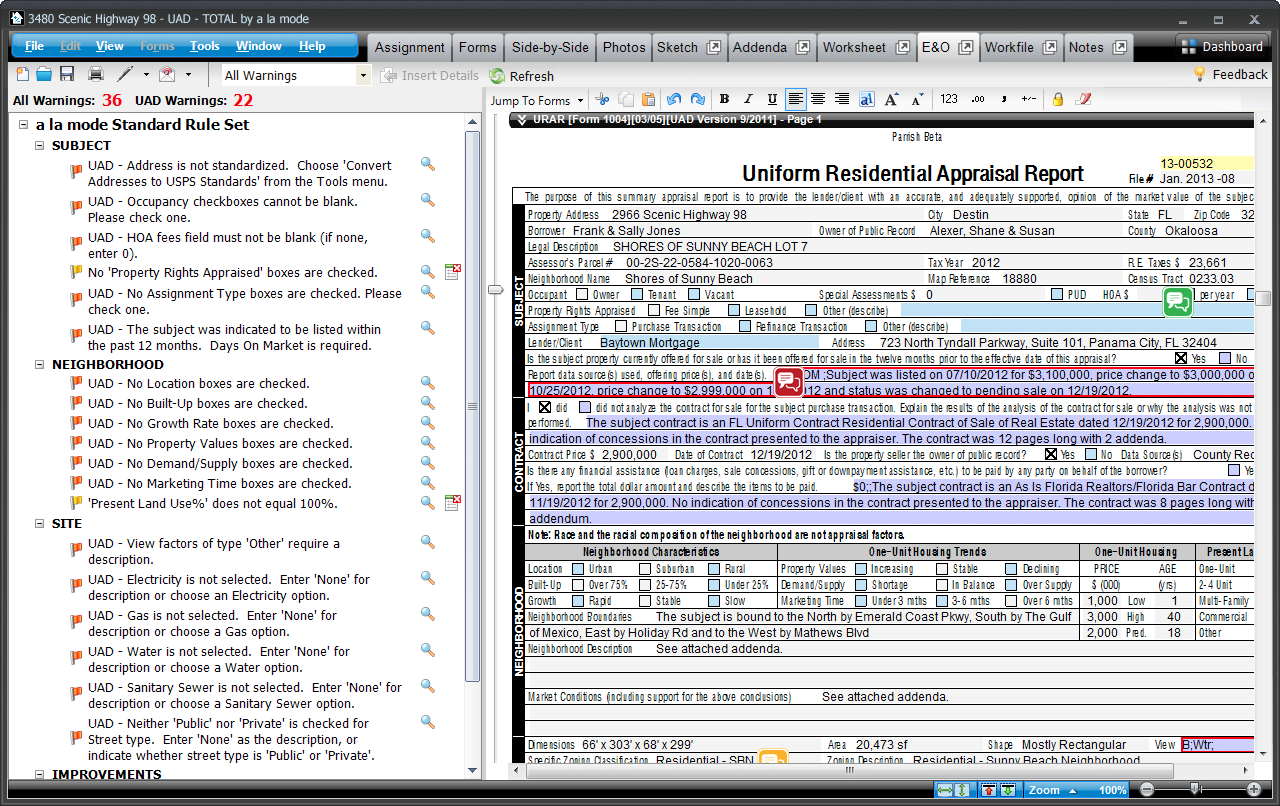Center align the text
Screen dimensions: 1280x806
click(x=818, y=99)
